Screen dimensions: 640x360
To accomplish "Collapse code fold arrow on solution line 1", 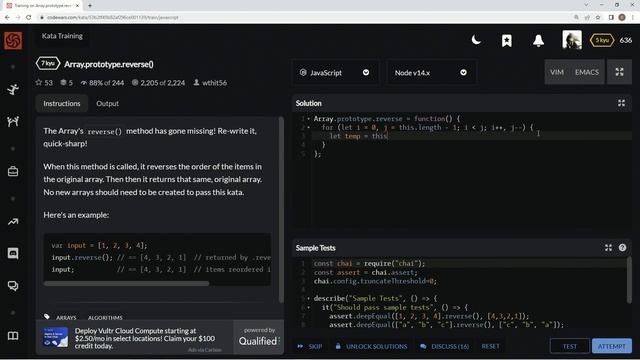I will click(309, 119).
